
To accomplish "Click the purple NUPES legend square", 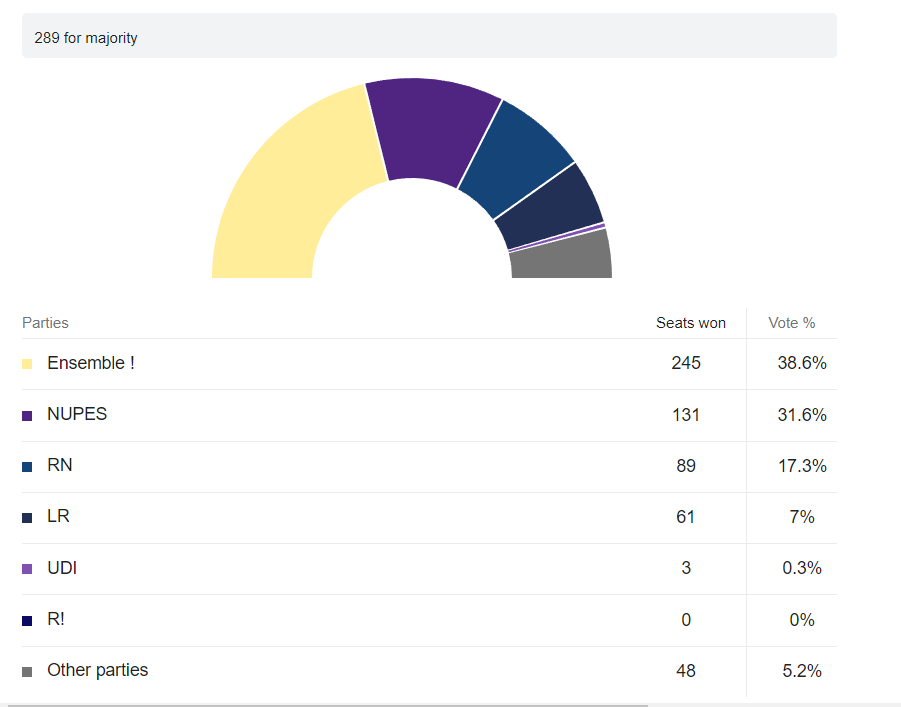I will pyautogui.click(x=27, y=415).
